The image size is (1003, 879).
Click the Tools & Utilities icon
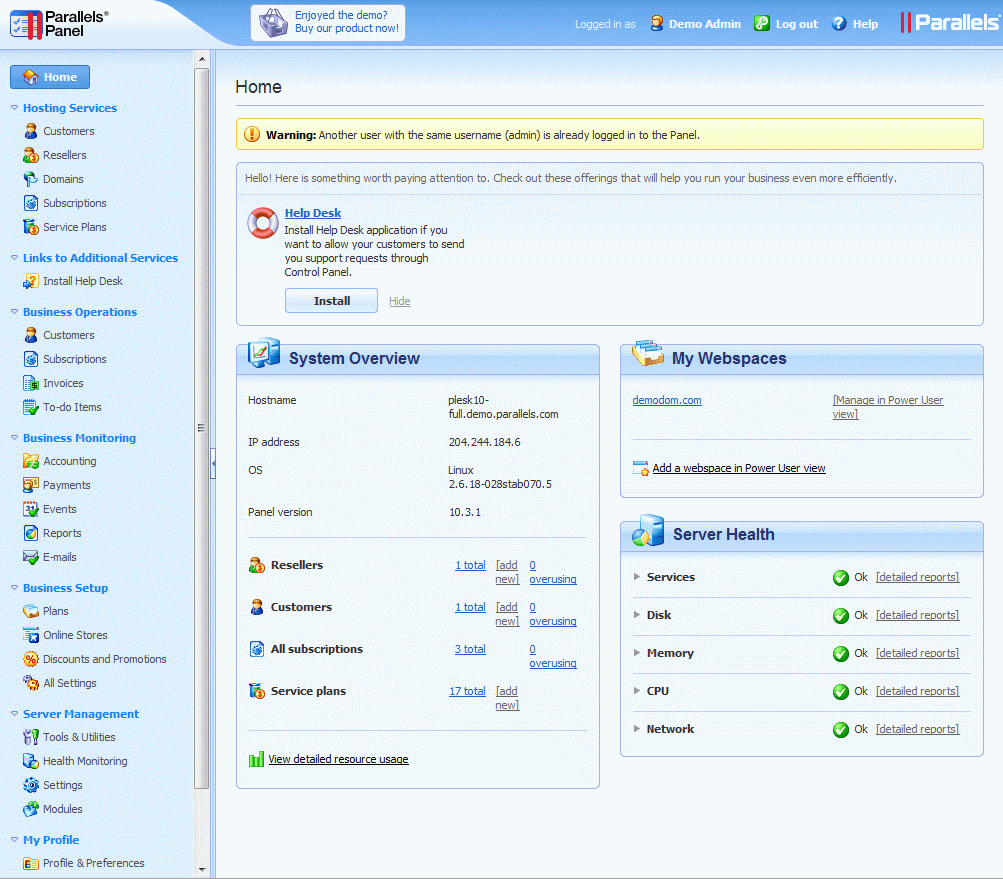(31, 737)
